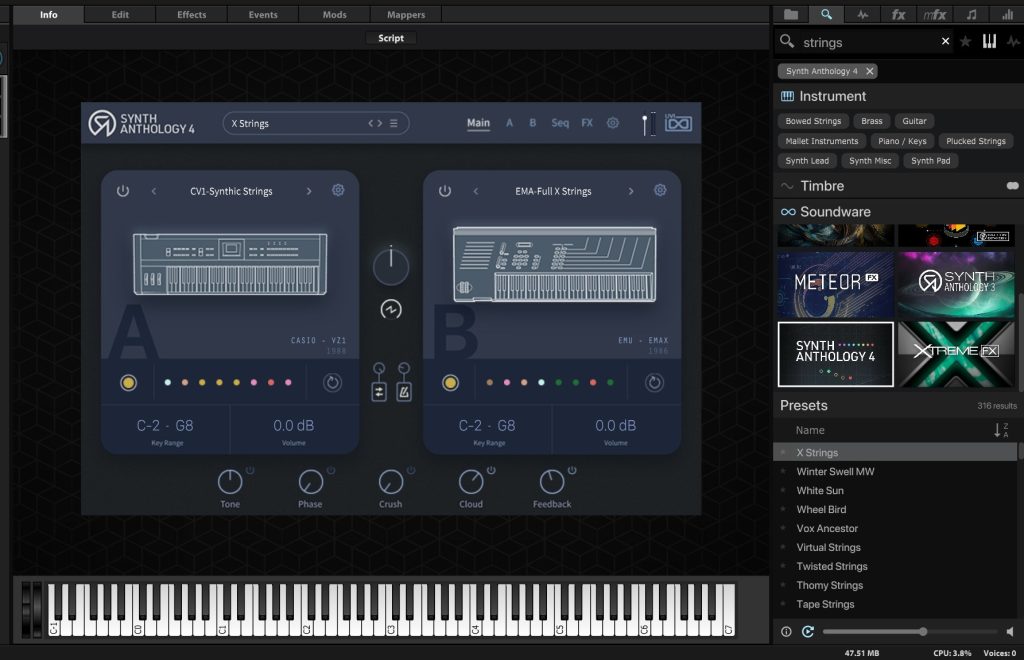Go to next layer A sound
This screenshot has height=660, width=1024.
(309, 191)
